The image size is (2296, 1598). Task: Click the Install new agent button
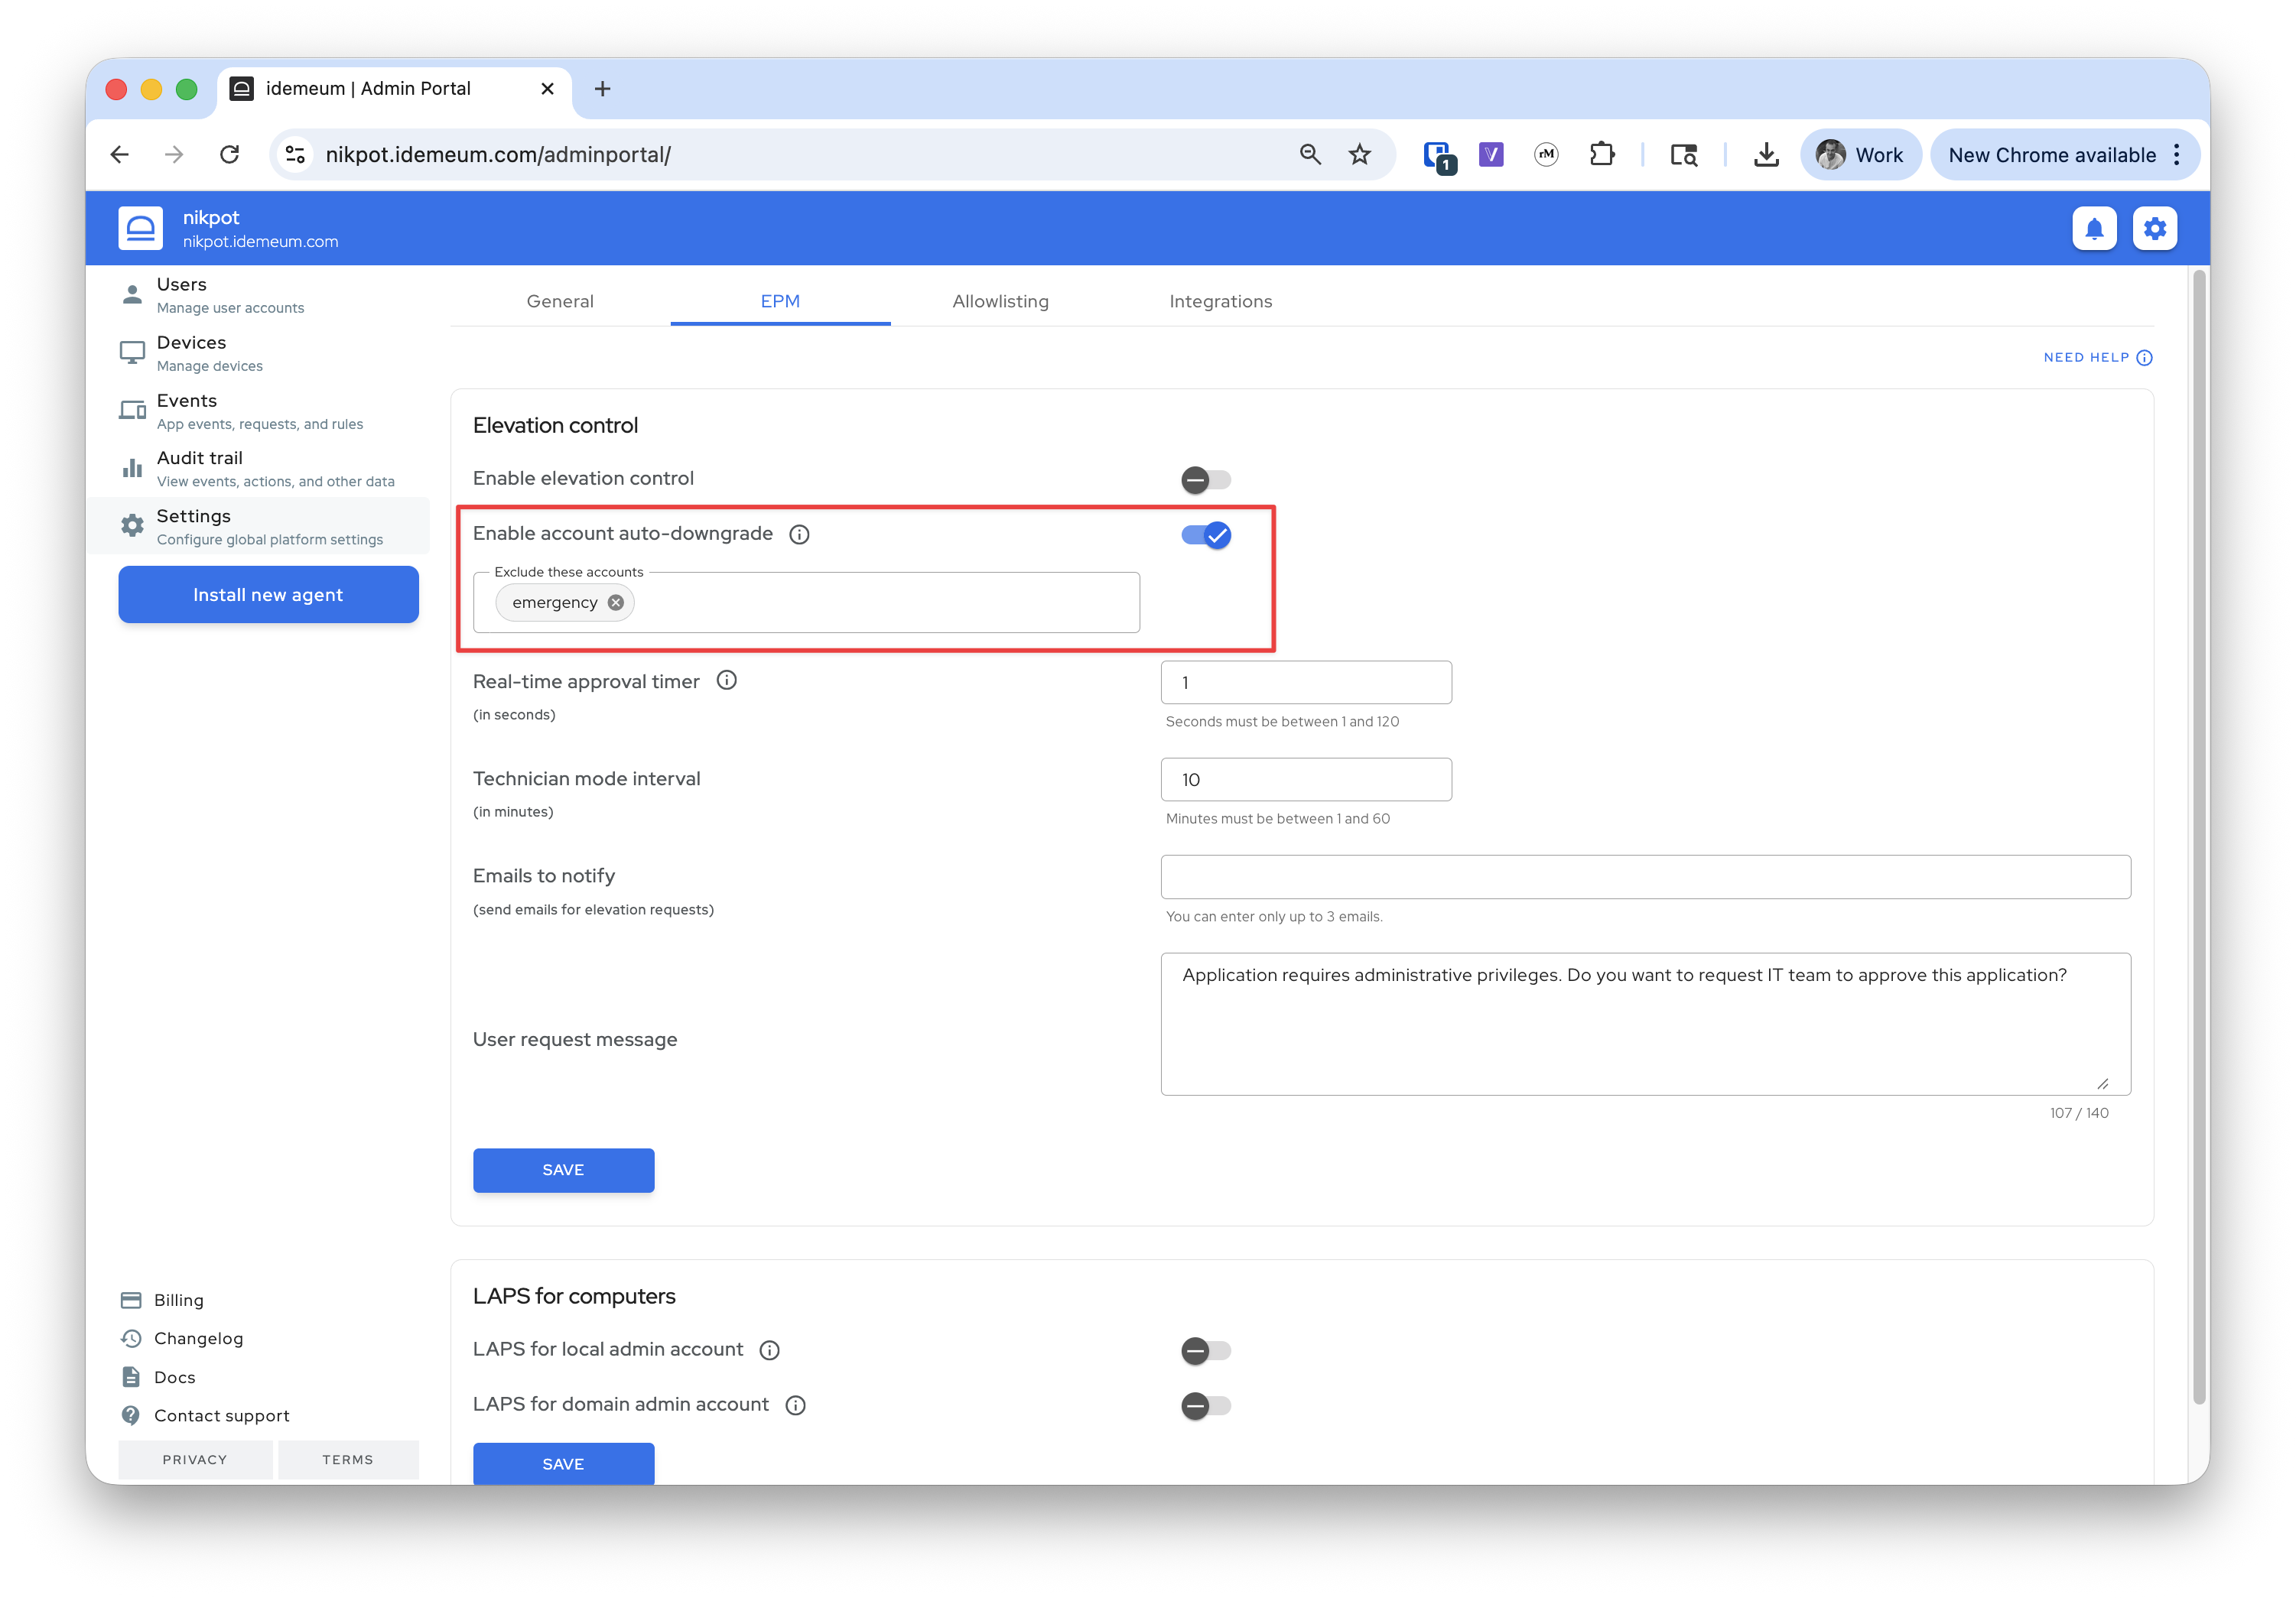click(x=268, y=595)
